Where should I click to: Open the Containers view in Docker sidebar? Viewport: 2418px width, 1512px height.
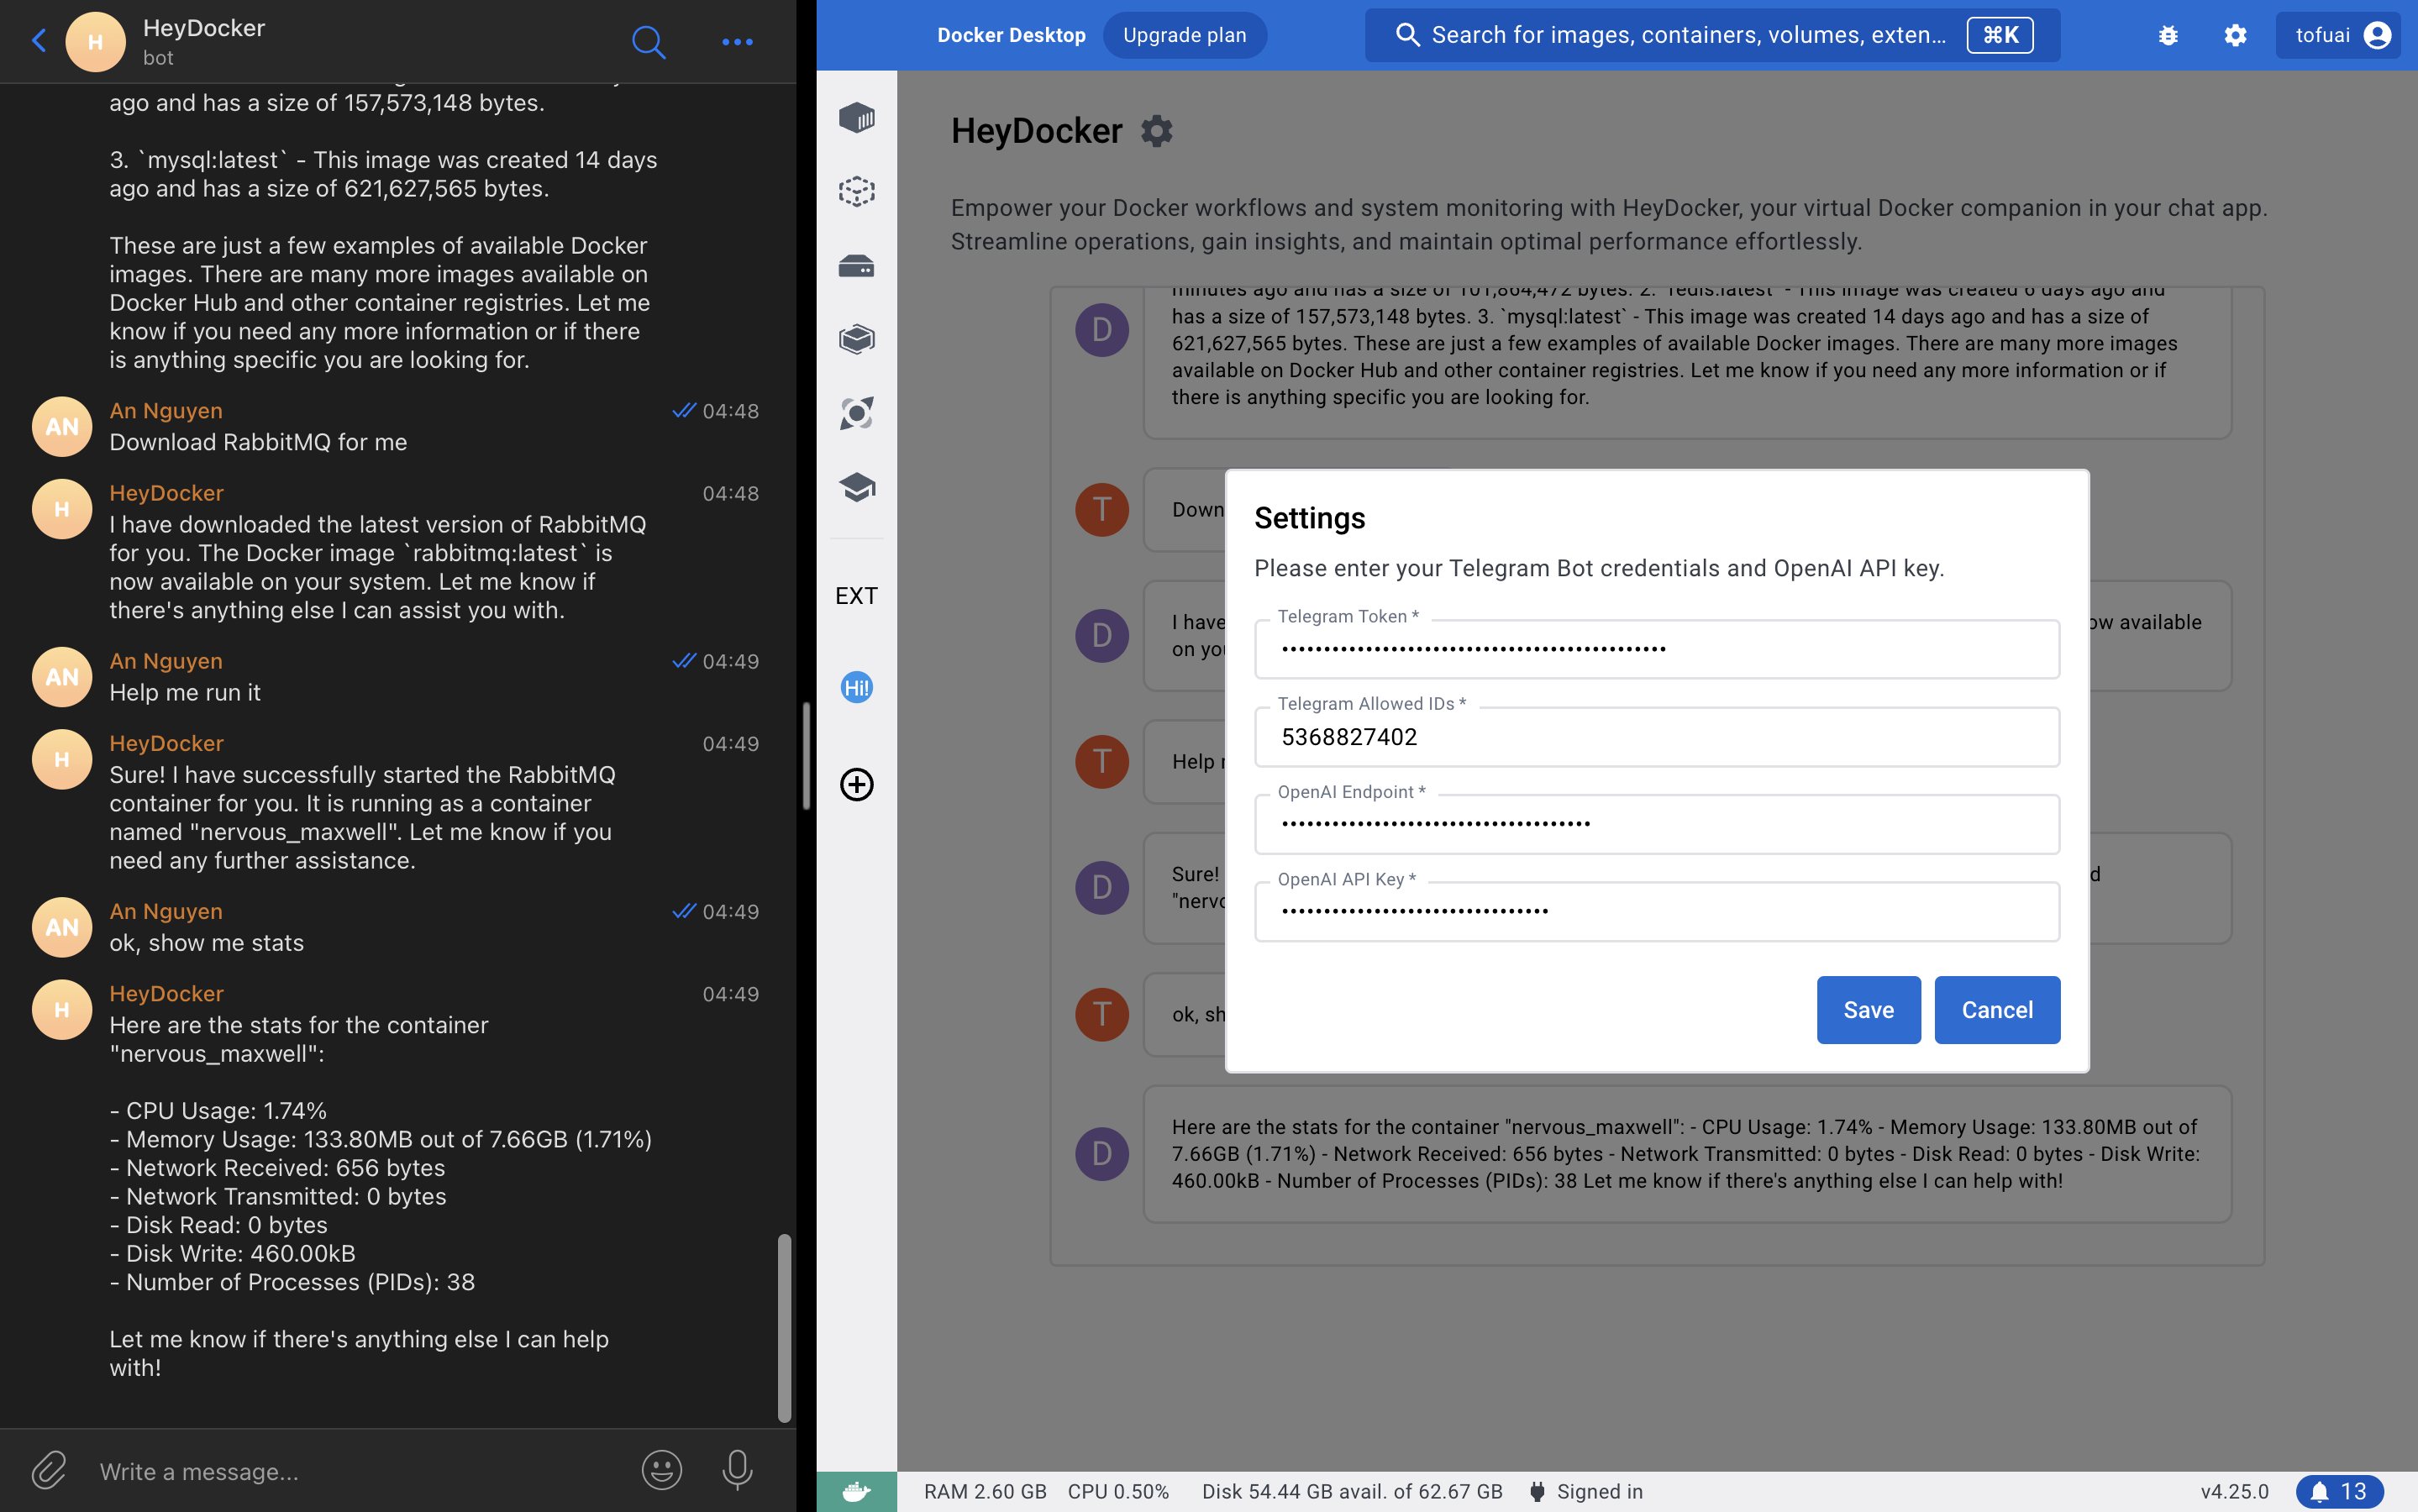coord(856,118)
